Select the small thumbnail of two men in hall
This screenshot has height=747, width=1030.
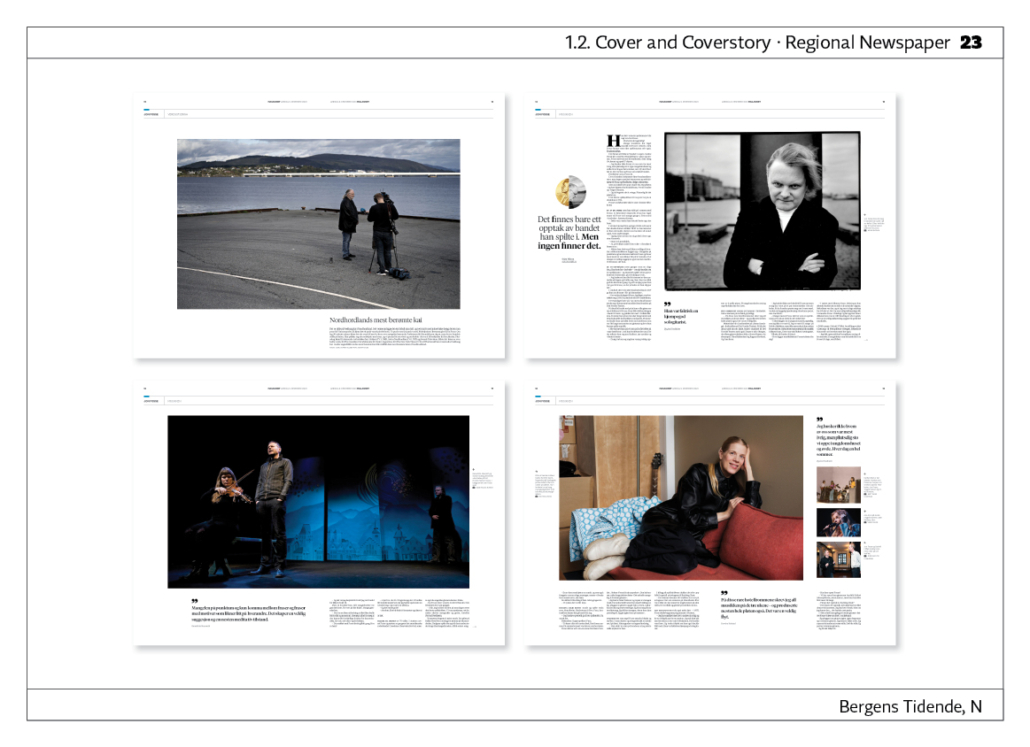tap(838, 560)
